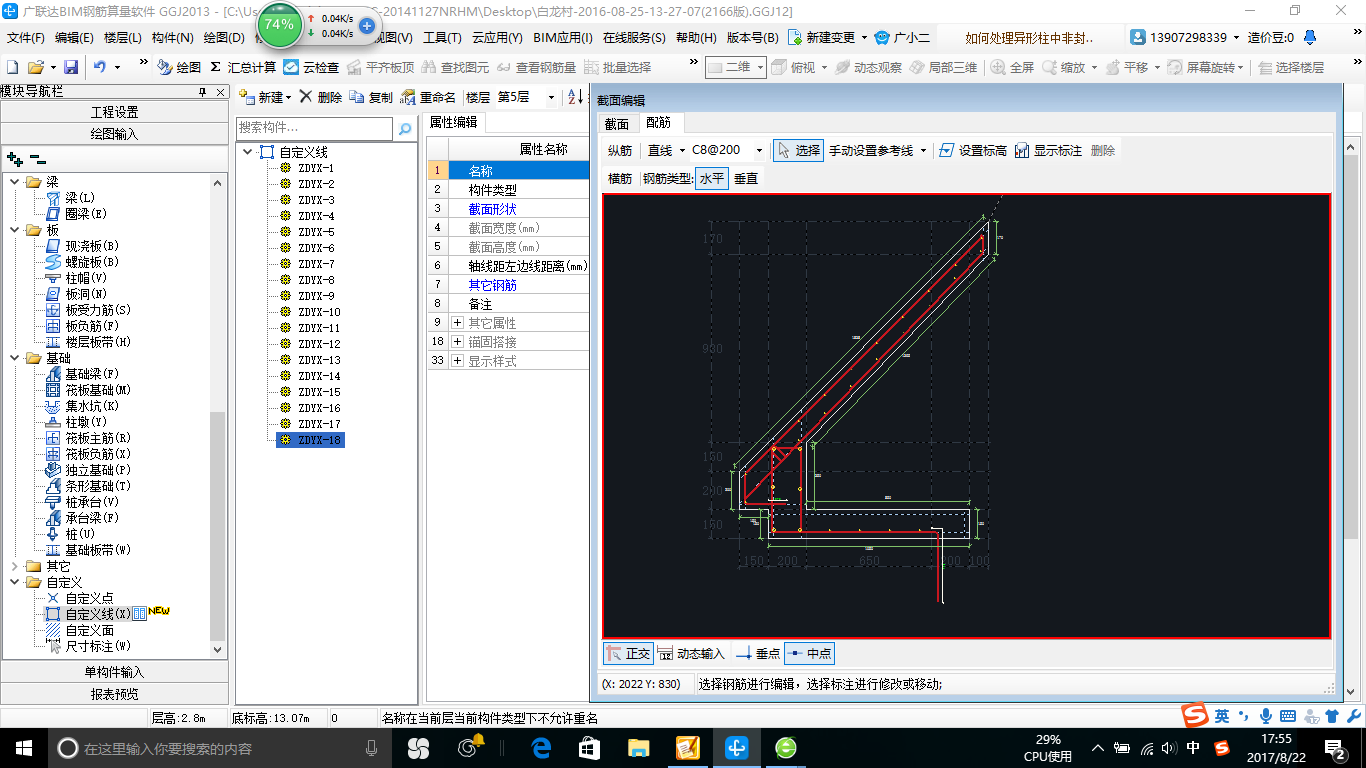
Task: Open 云检查 cloud check
Action: tap(311, 67)
